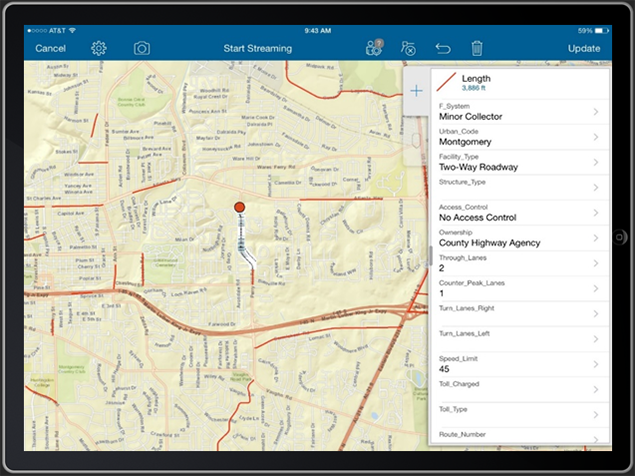635x476 pixels.
Task: Tap the Wi-Fi signal icon in status bar
Action: point(72,30)
